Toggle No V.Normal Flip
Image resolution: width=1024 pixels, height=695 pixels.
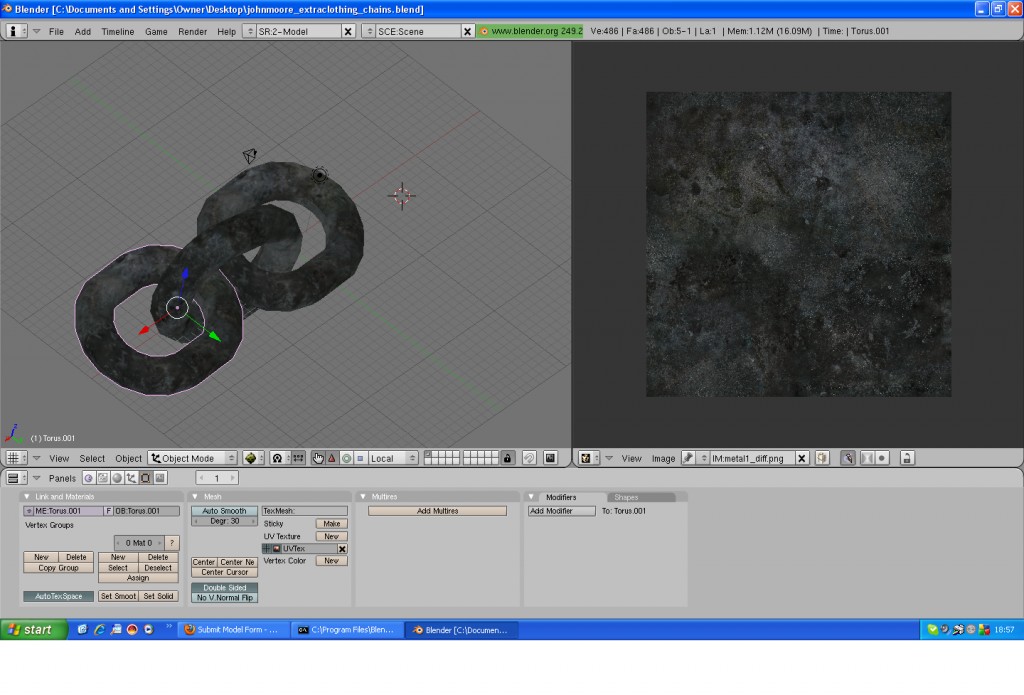click(223, 596)
